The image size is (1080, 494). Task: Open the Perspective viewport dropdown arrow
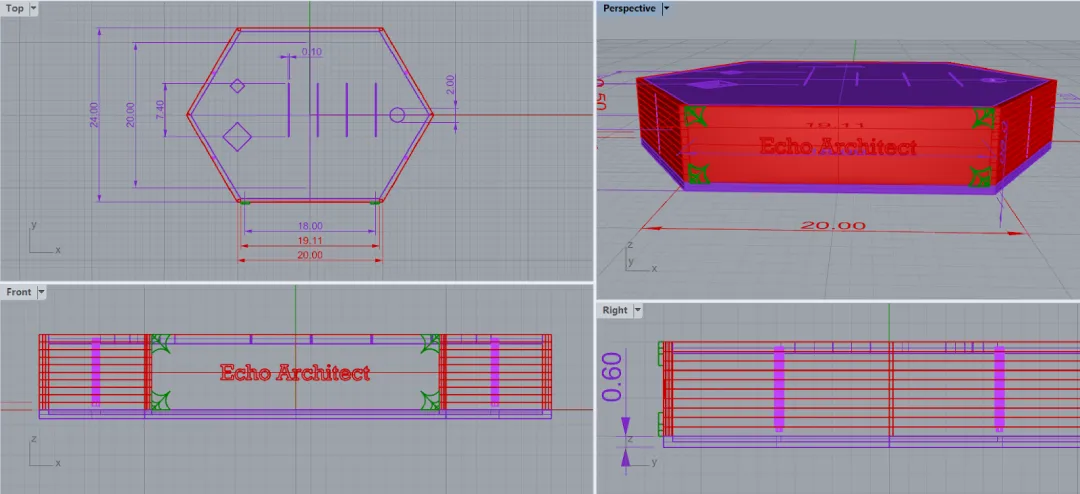pyautogui.click(x=666, y=8)
